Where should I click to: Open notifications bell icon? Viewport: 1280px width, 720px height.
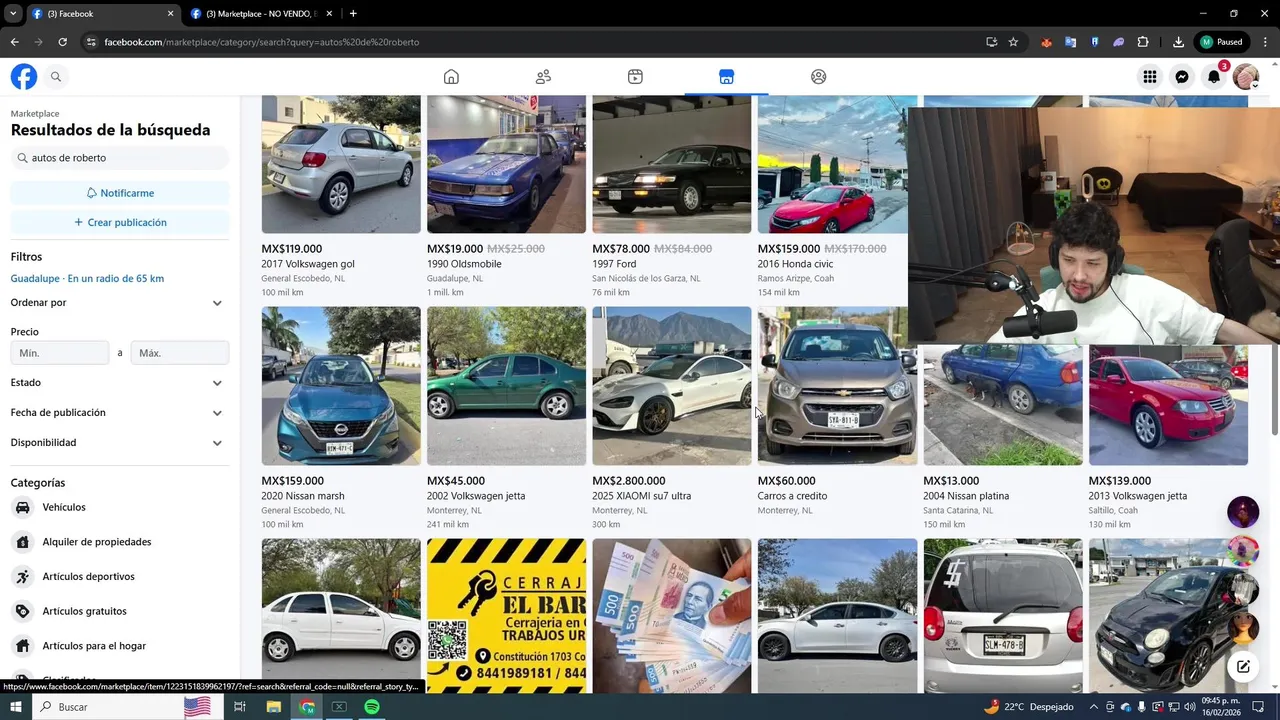tap(1214, 77)
